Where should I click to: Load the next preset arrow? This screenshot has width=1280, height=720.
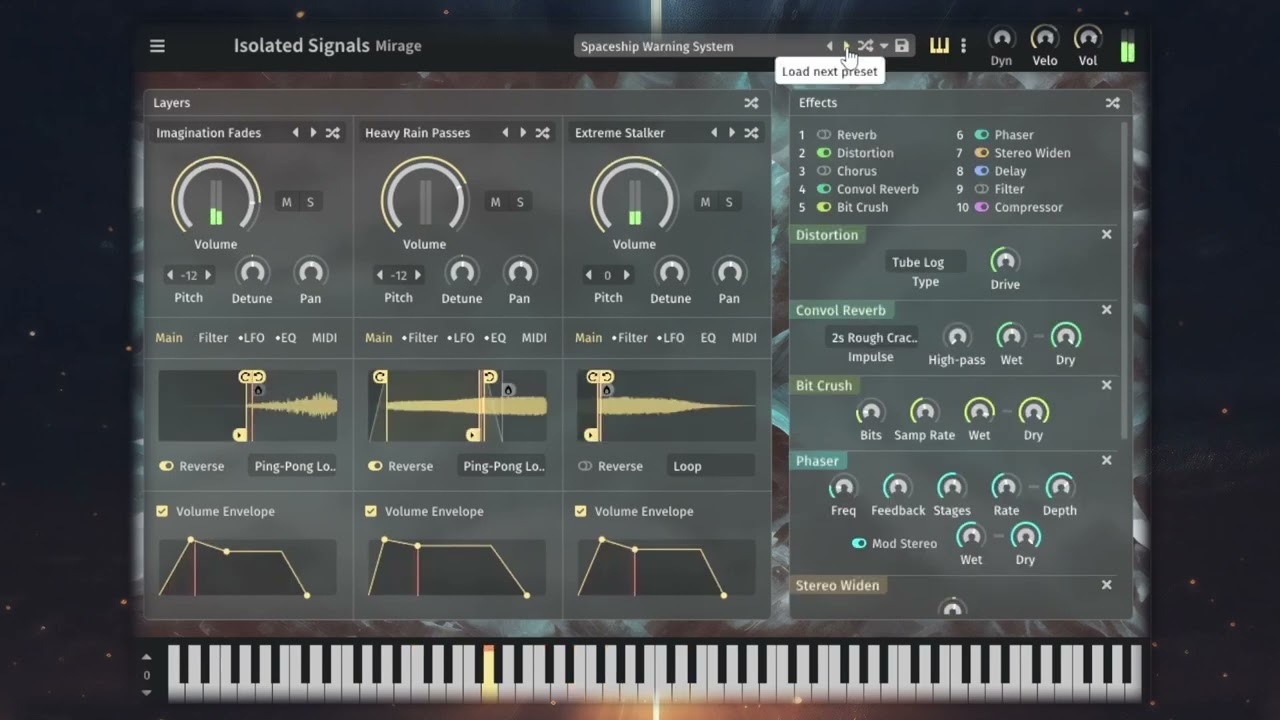(x=846, y=46)
